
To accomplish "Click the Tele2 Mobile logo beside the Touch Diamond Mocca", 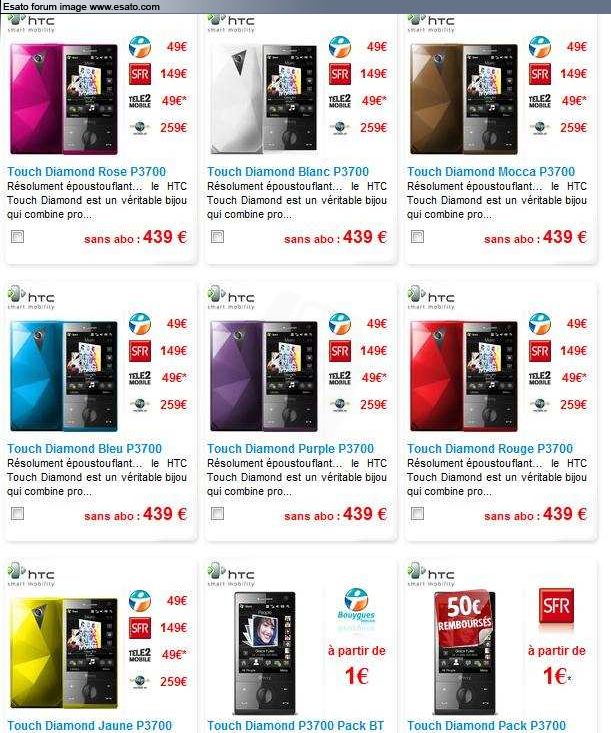I will (x=539, y=101).
